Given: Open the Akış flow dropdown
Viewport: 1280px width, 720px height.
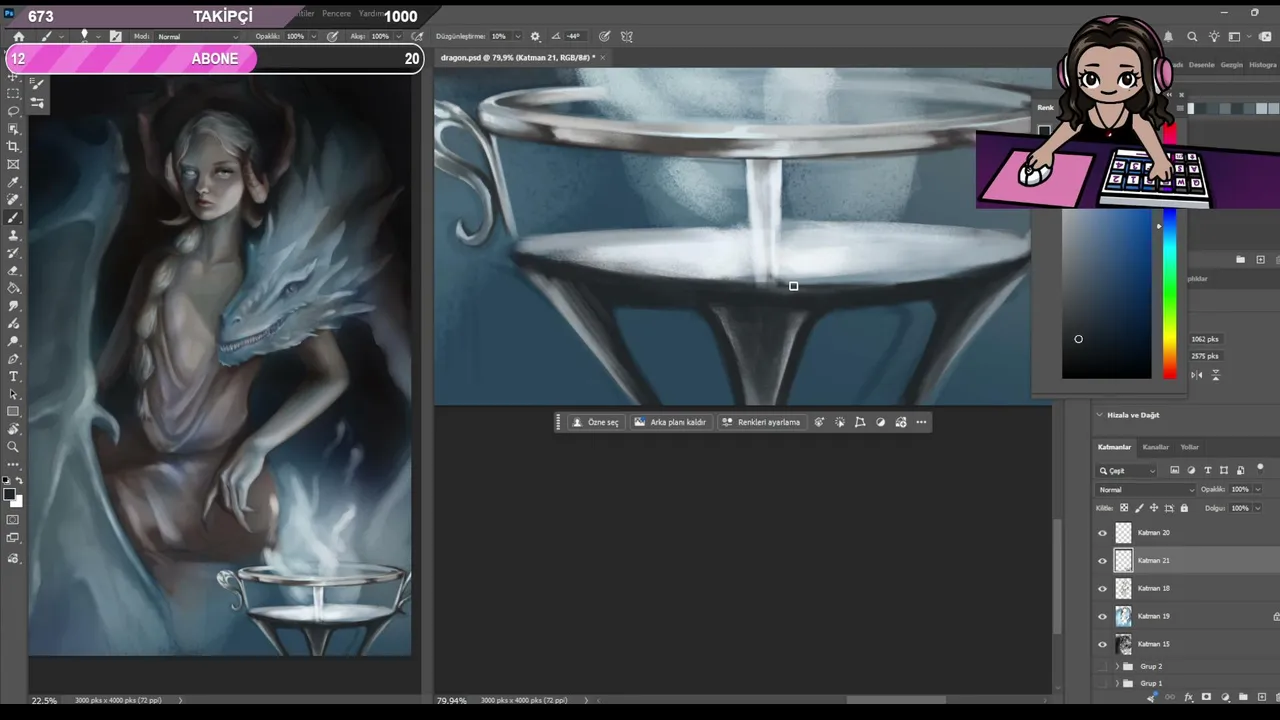Looking at the screenshot, I should pyautogui.click(x=399, y=37).
